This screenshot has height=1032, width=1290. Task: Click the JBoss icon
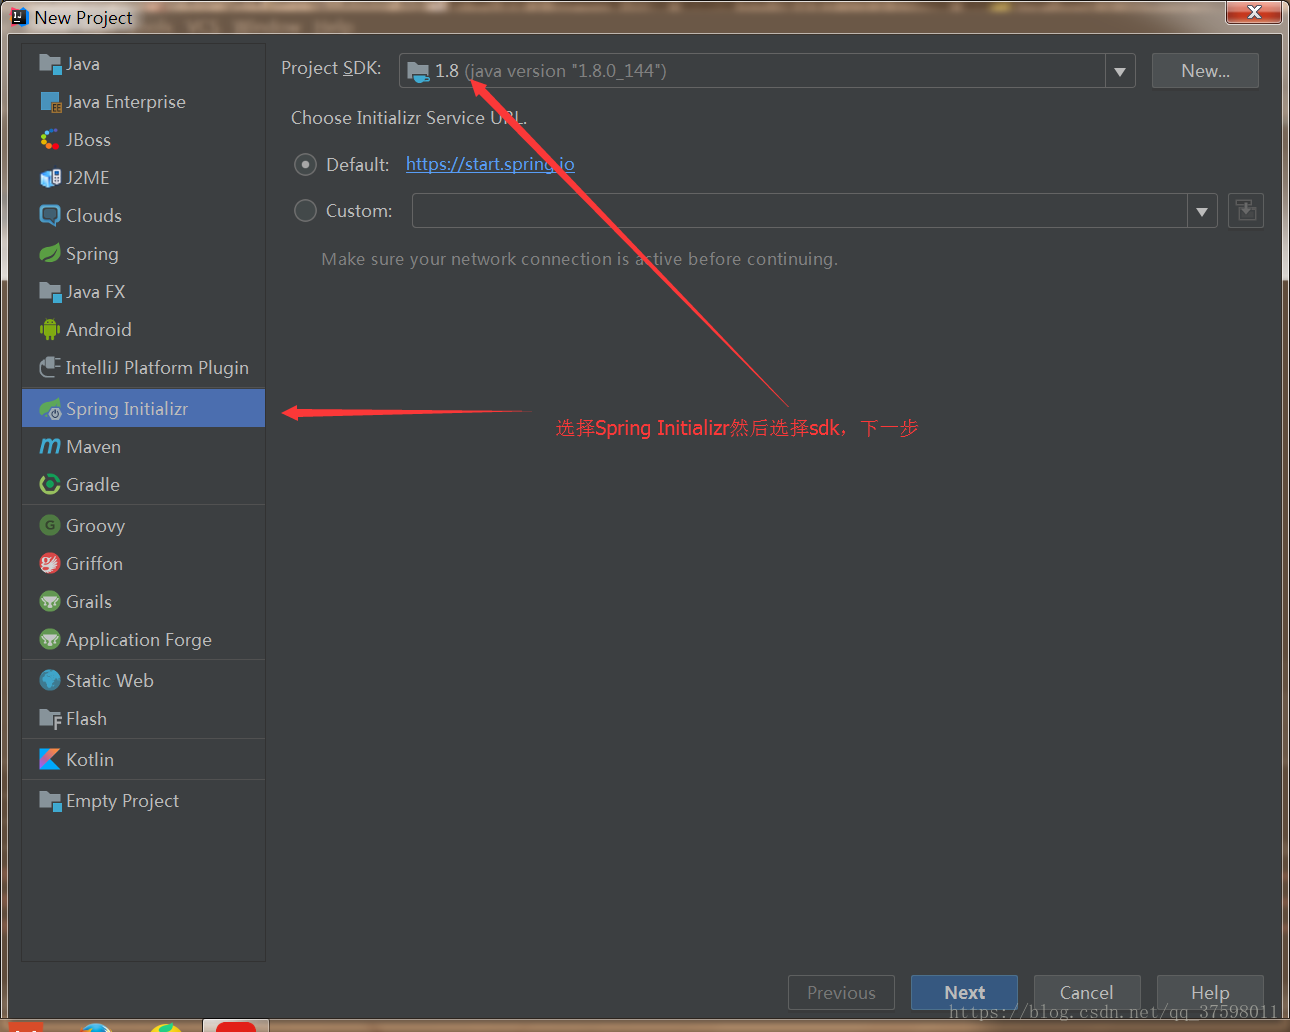50,140
